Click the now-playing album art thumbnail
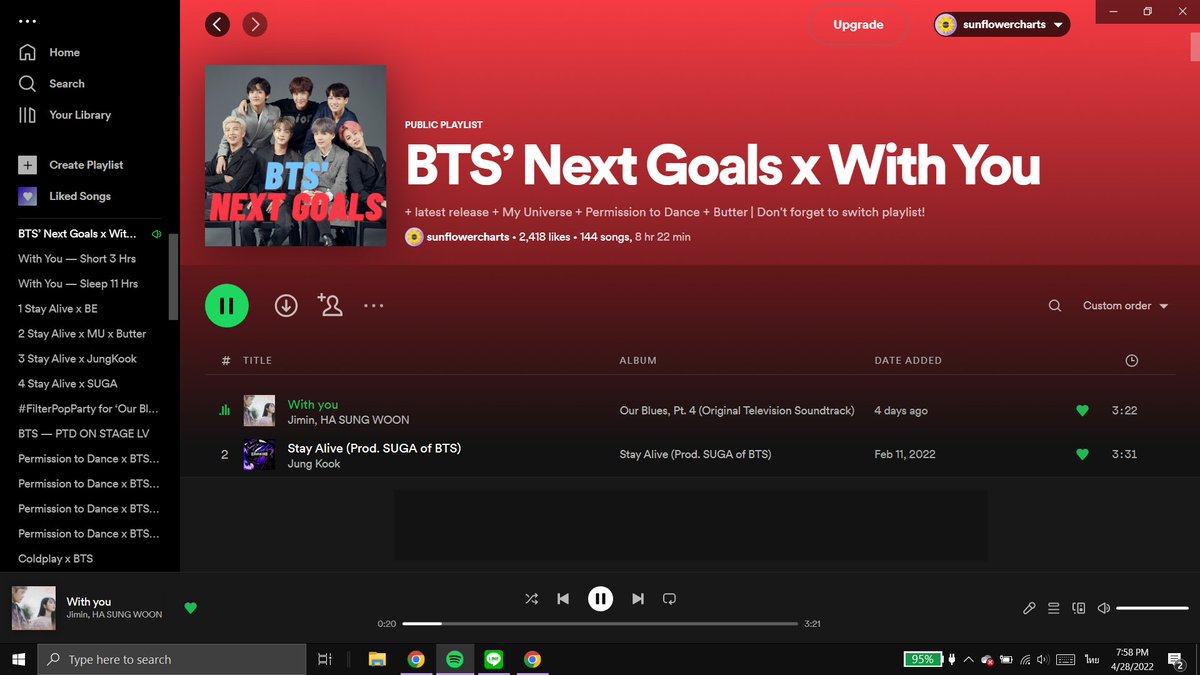 33,607
